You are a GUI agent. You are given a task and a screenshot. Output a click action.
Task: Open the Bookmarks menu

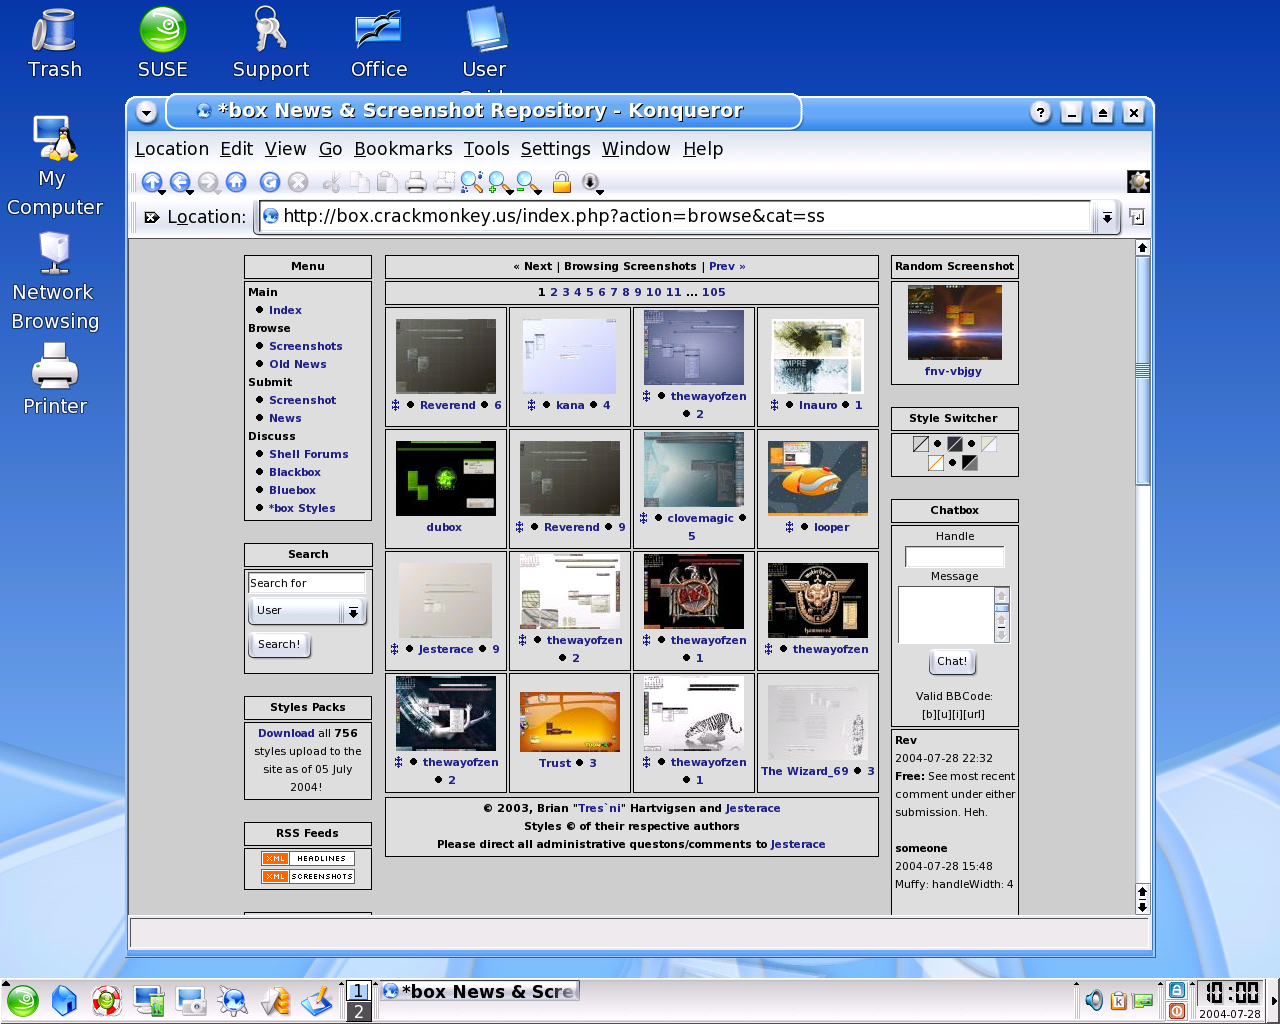(x=403, y=149)
